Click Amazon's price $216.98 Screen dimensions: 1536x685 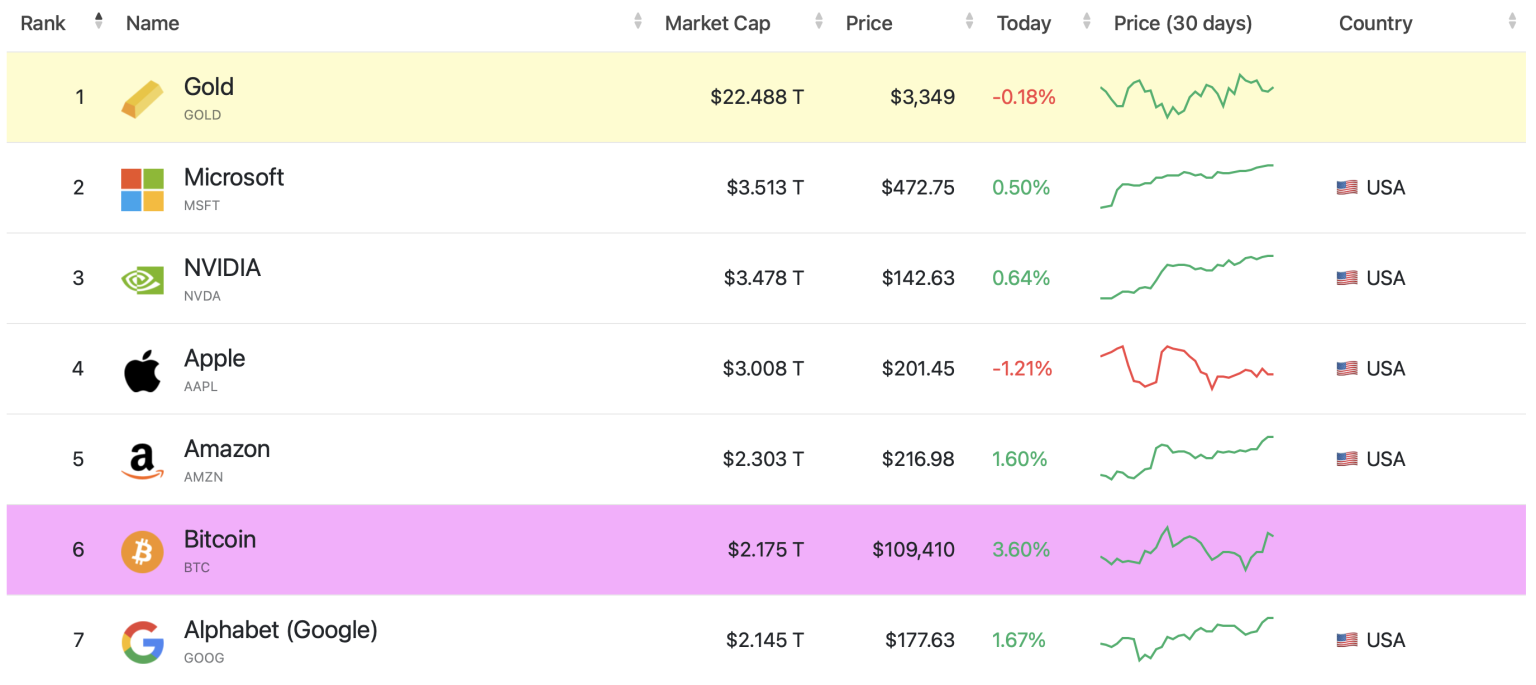tap(918, 459)
